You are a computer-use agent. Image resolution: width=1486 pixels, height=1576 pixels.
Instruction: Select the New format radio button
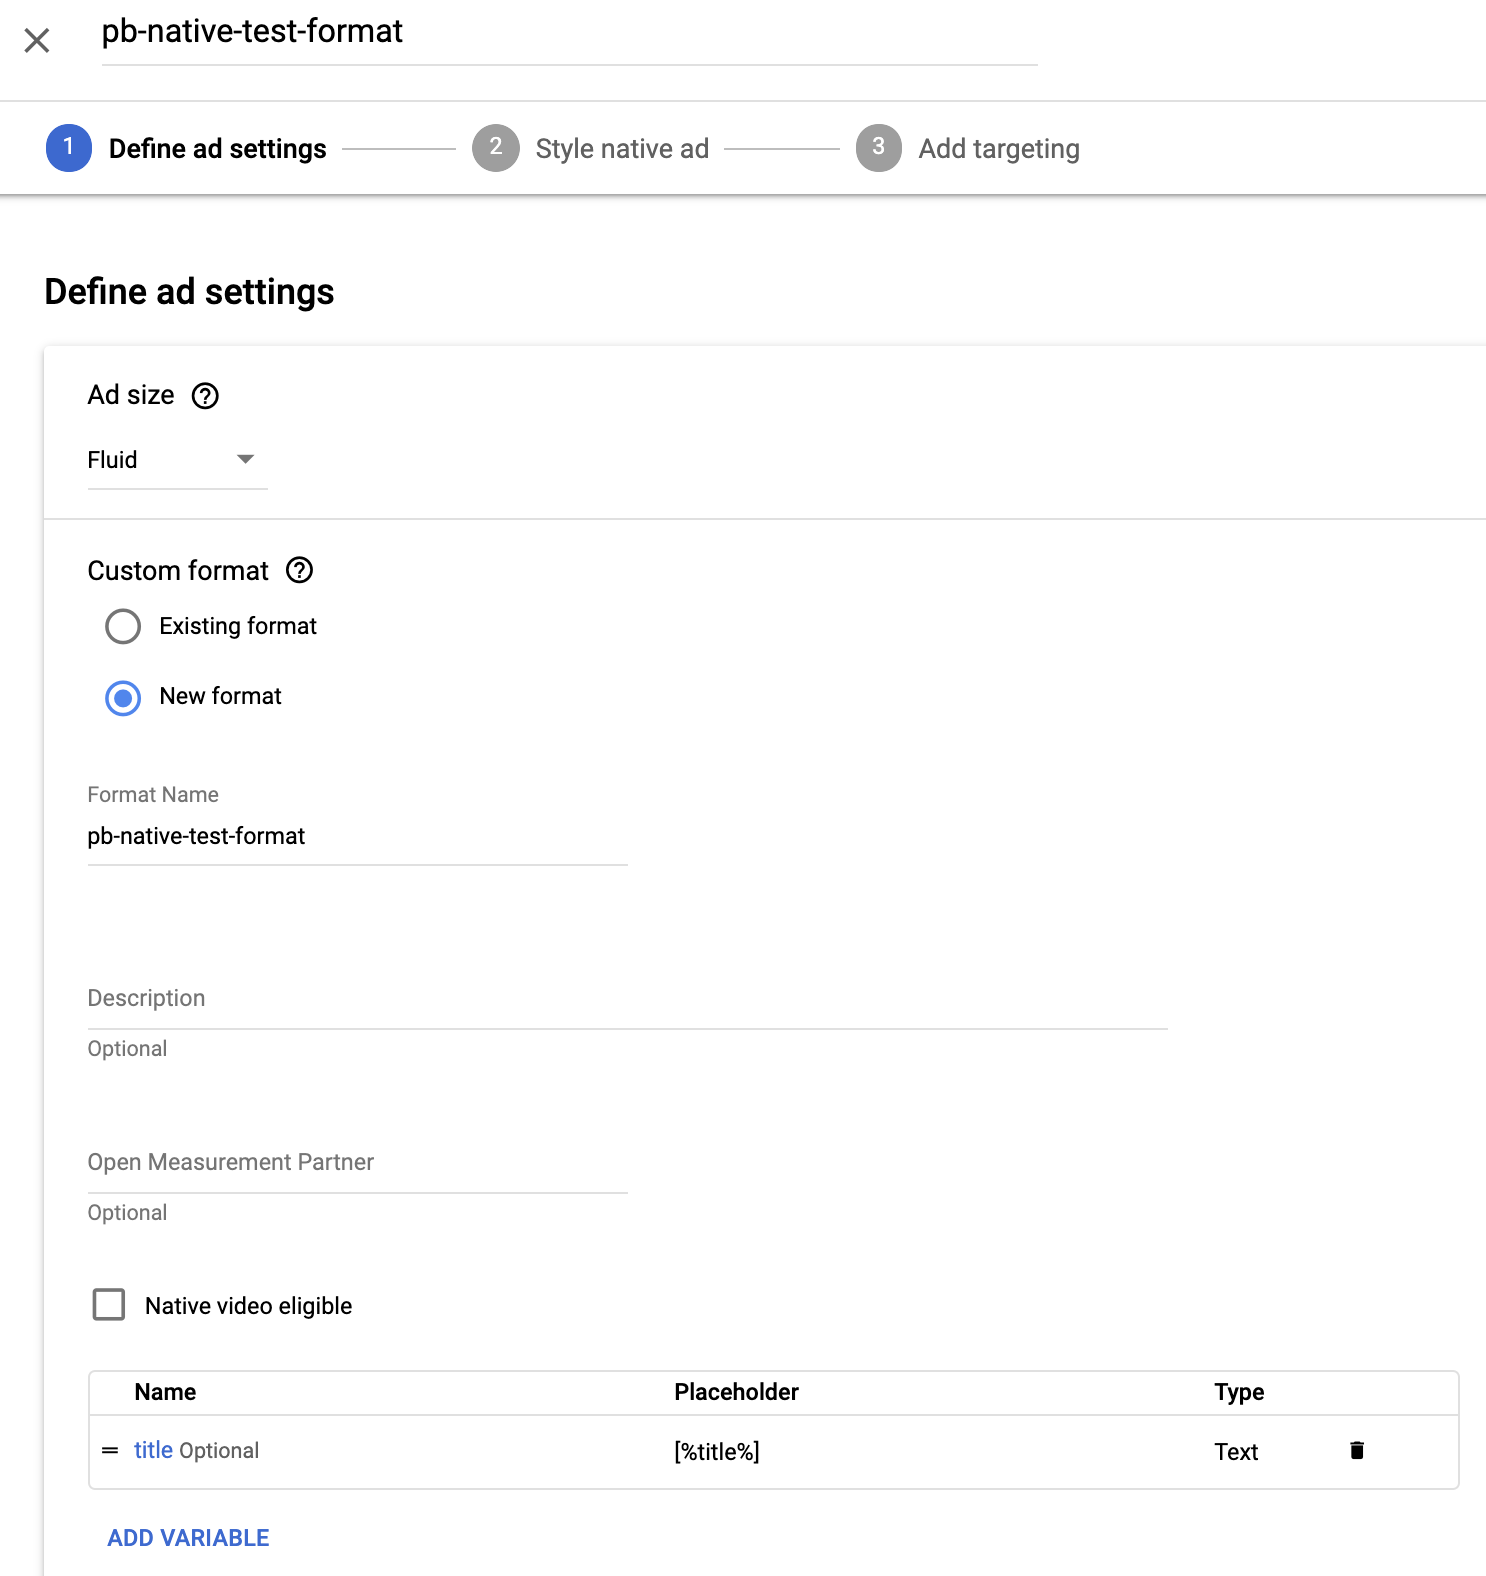pyautogui.click(x=123, y=697)
